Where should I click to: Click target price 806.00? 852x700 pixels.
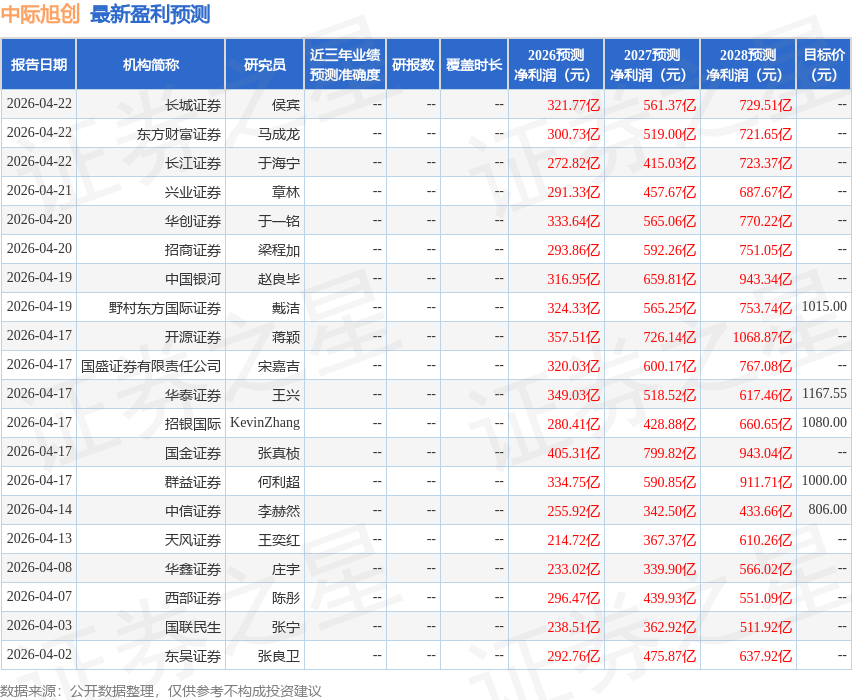828,509
